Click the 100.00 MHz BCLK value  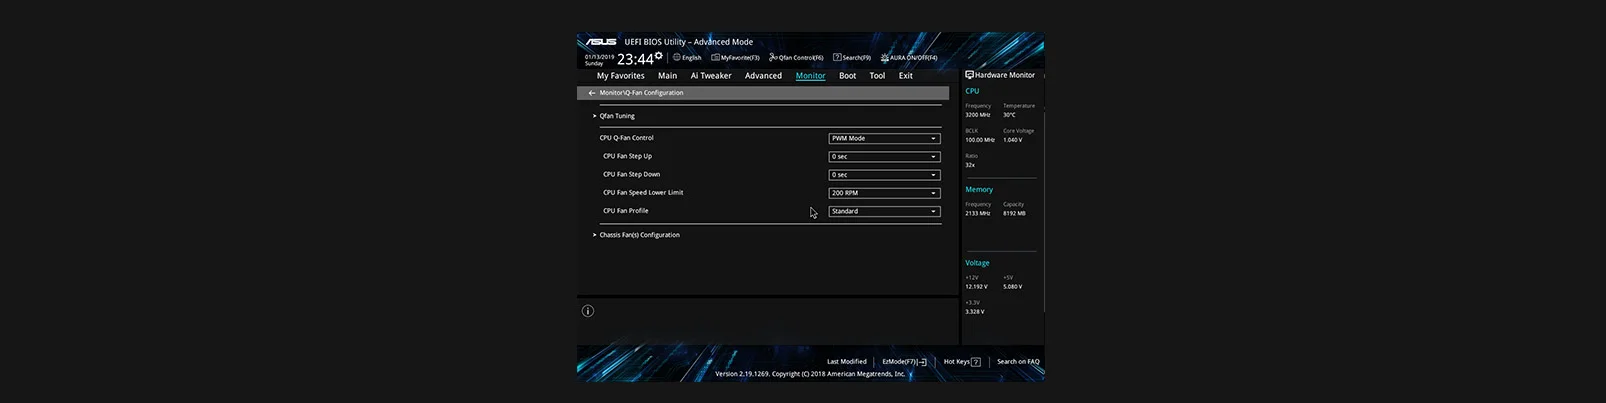(x=980, y=140)
